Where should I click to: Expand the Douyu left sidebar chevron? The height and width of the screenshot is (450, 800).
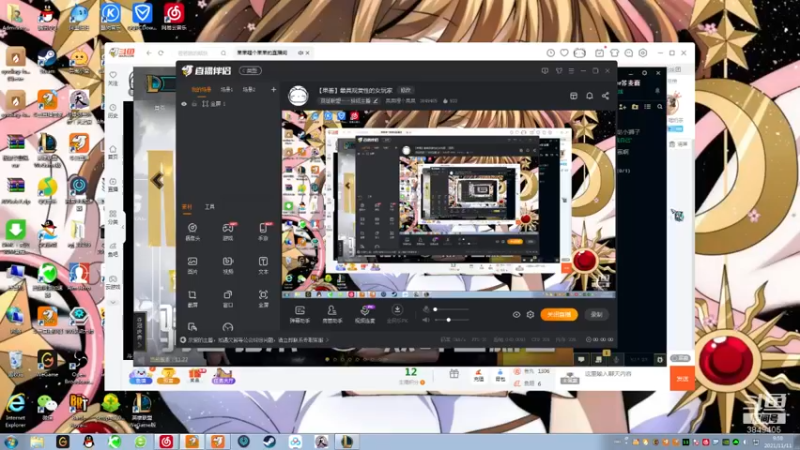[113, 302]
